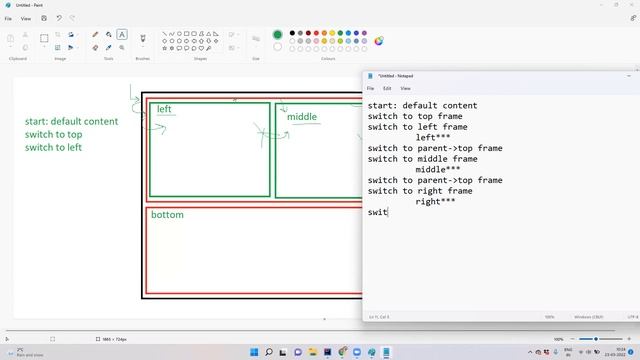
Task: Click the Rotate image icon
Action: (71, 35)
